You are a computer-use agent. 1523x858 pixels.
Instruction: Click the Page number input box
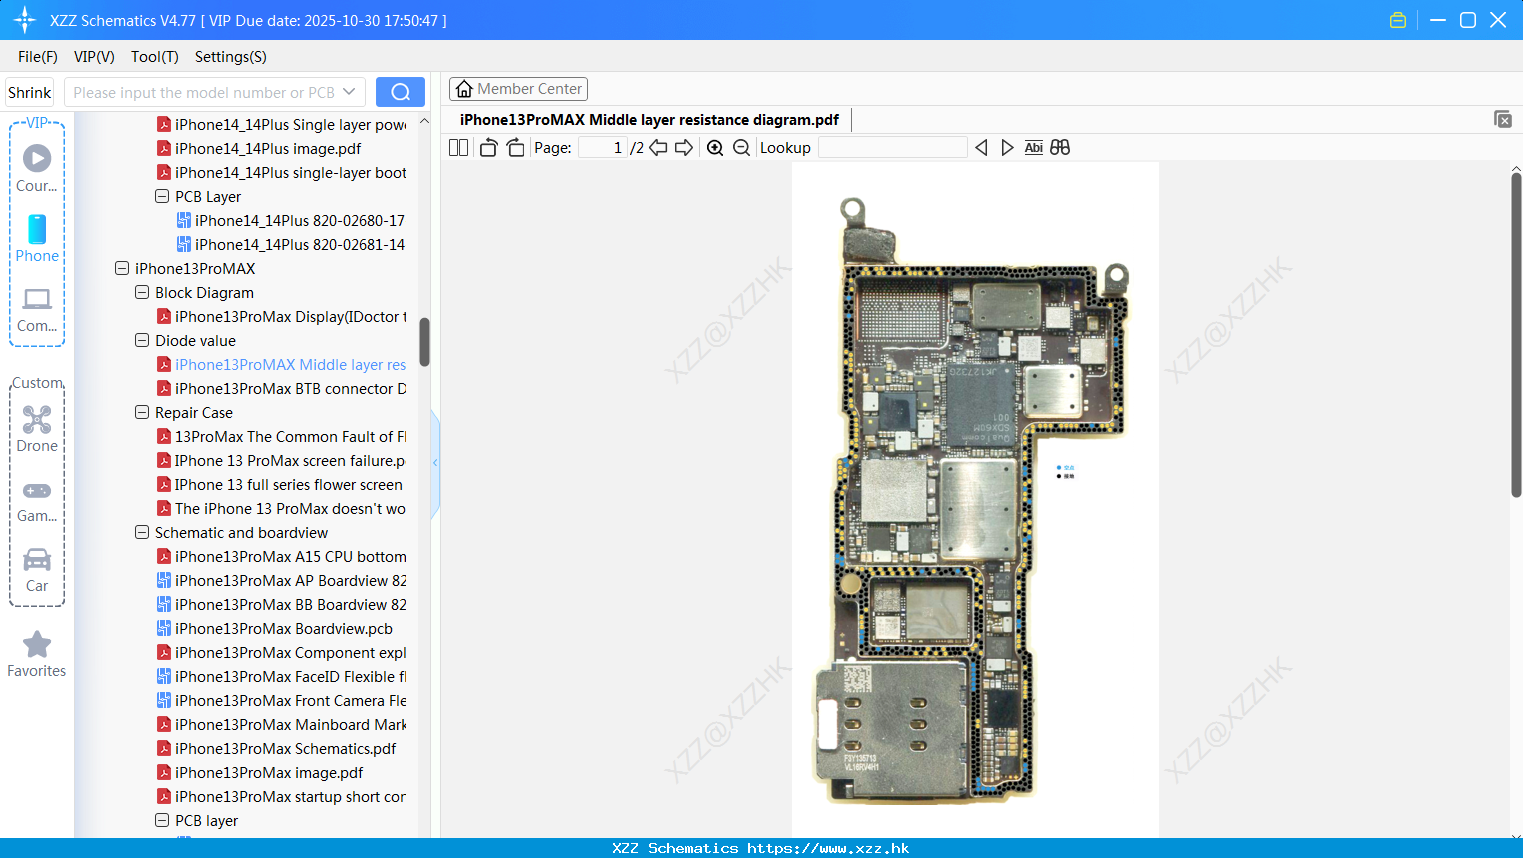click(x=602, y=148)
